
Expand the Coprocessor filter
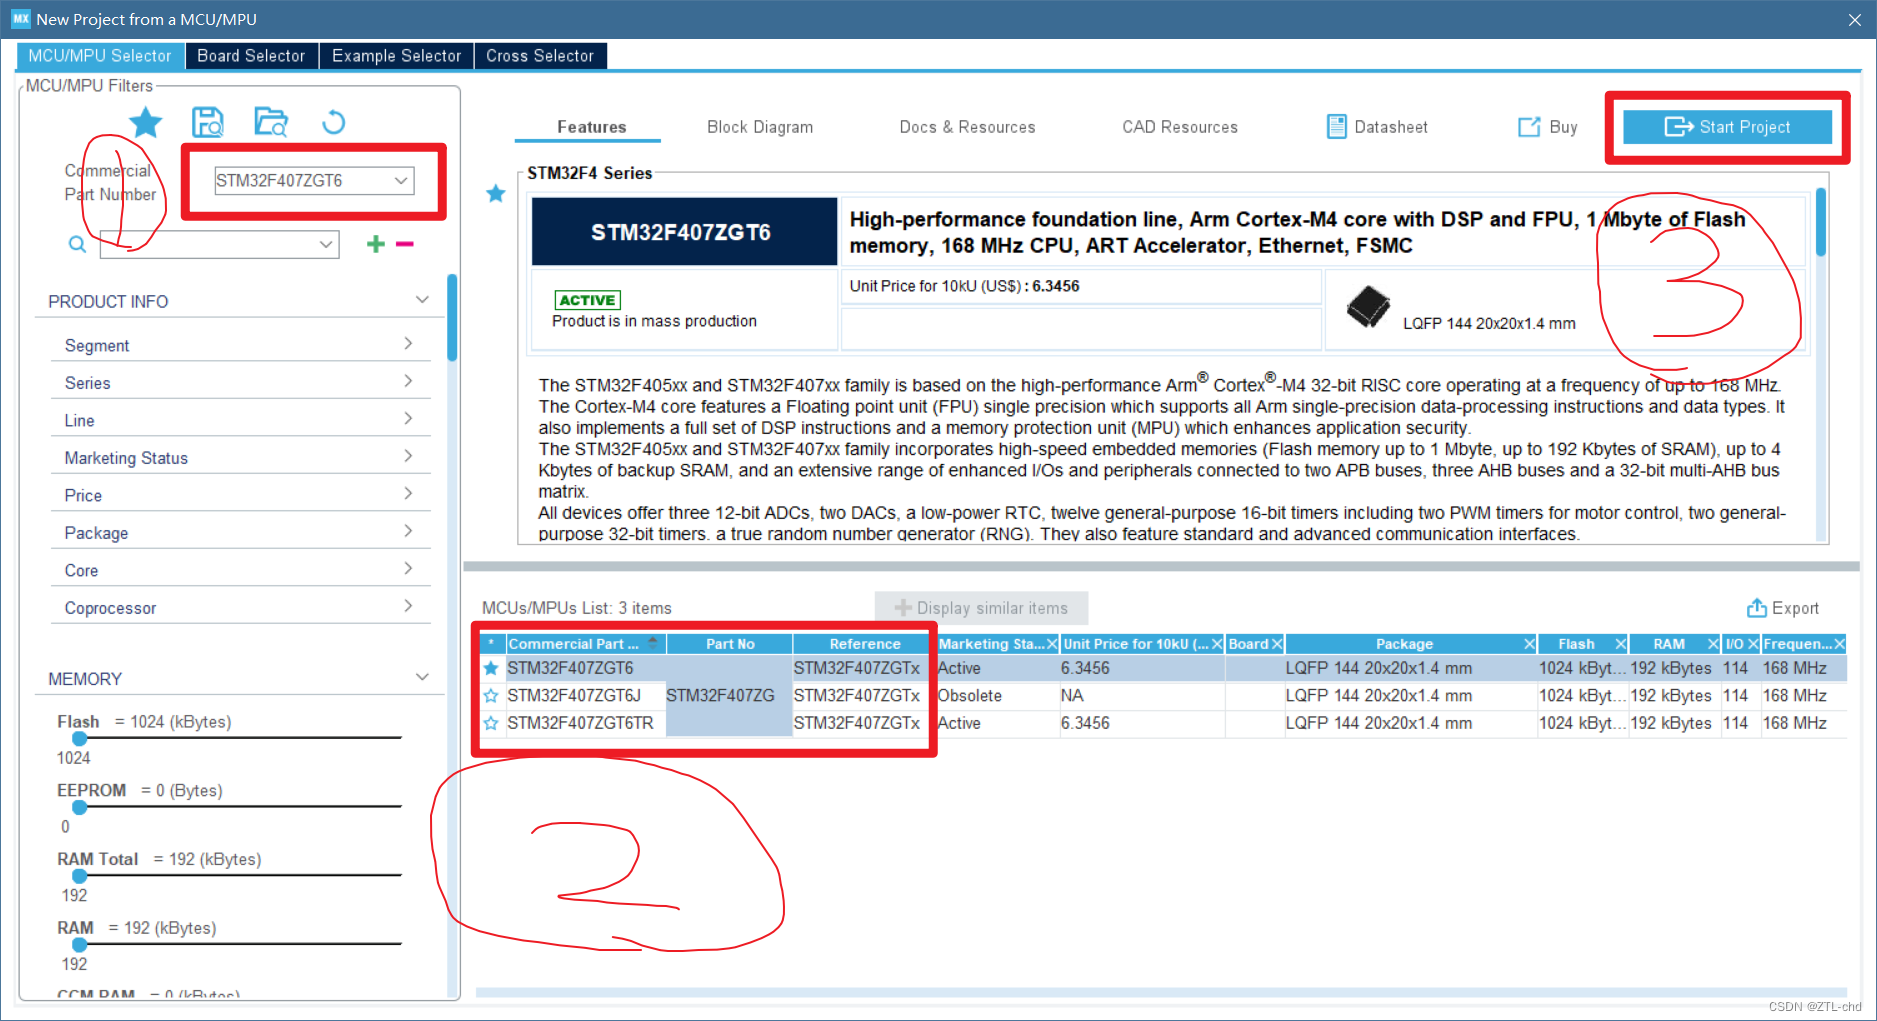tap(408, 606)
